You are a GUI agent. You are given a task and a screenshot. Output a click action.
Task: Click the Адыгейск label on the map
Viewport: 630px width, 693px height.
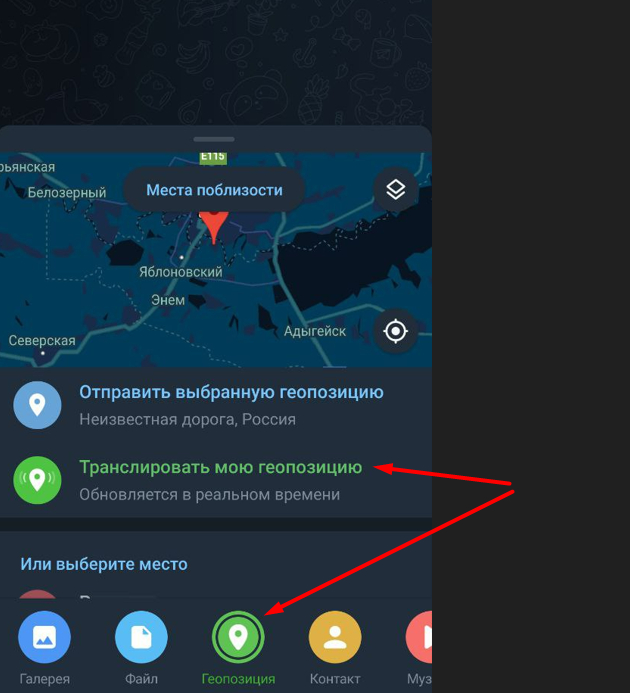pos(315,331)
